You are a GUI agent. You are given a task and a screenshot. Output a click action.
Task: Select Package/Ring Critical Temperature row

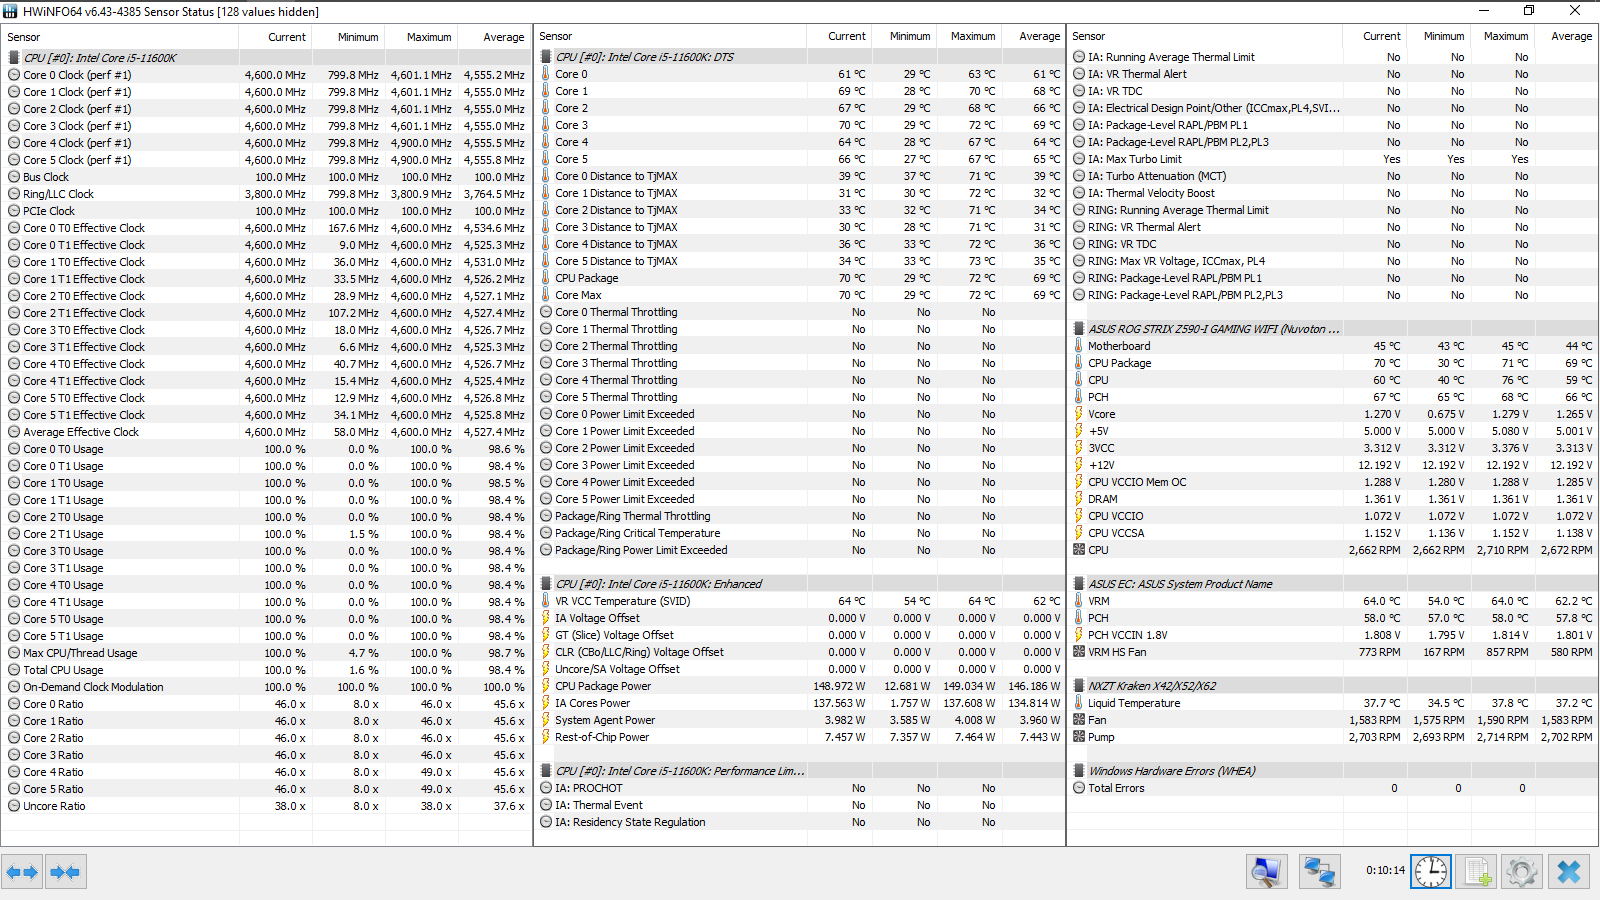[800, 533]
